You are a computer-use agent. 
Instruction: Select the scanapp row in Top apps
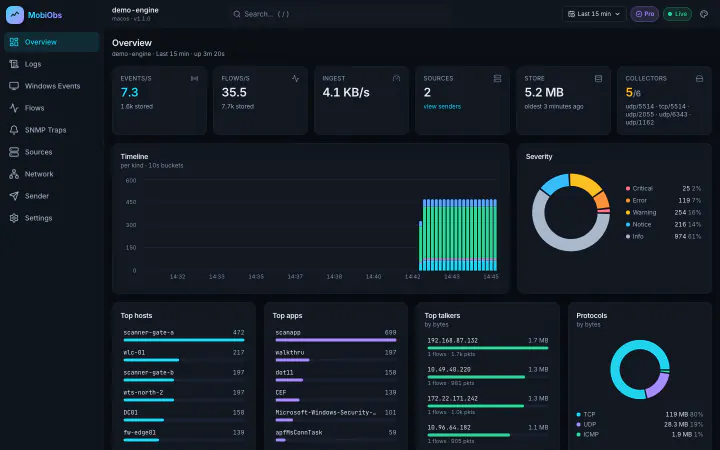coord(336,336)
